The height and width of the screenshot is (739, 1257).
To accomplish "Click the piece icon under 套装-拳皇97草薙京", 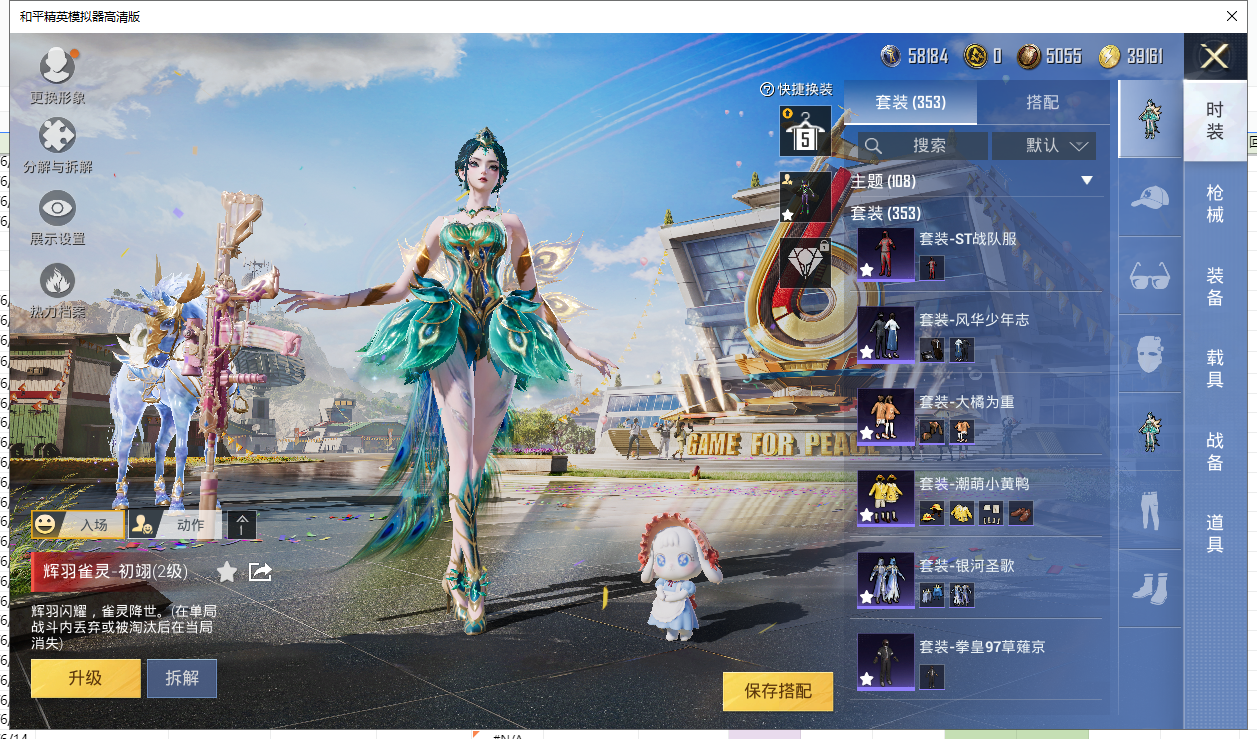I will tap(932, 677).
